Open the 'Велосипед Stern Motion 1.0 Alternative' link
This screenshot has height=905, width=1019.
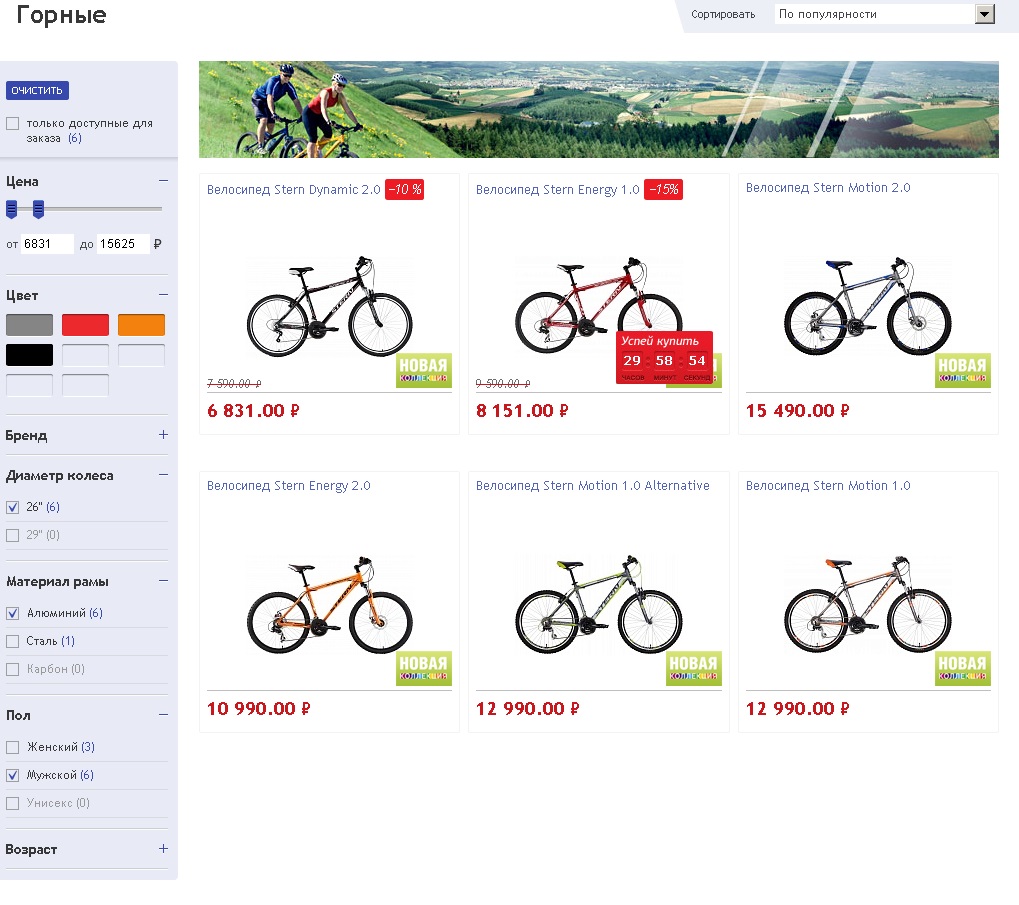pos(592,486)
